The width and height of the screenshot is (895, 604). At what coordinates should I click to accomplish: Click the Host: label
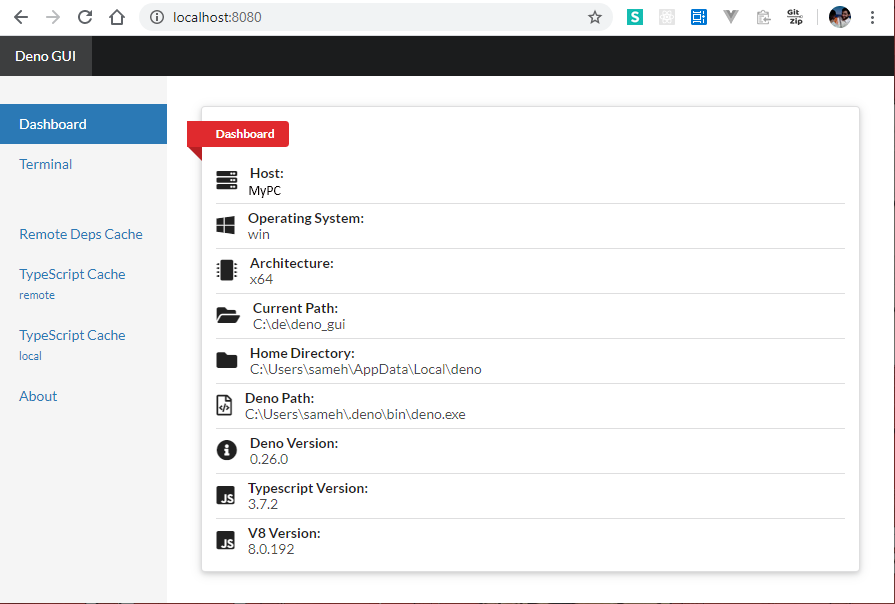coord(267,173)
